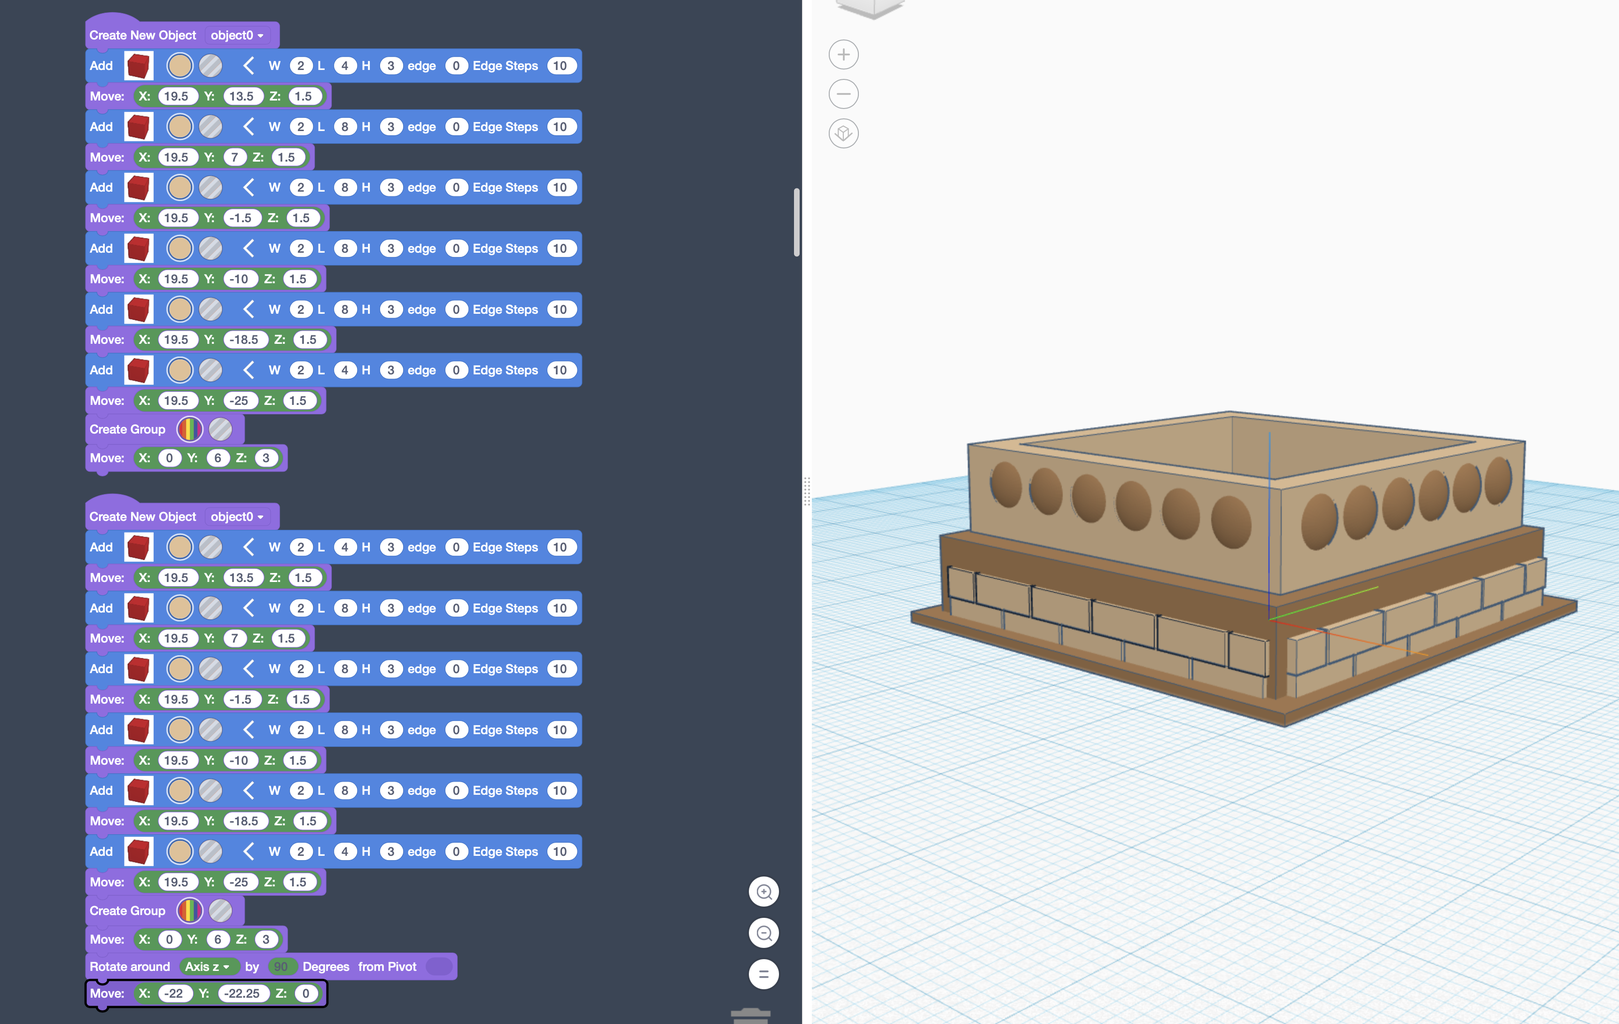Viewport: 1619px width, 1024px height.
Task: Select the red box shape icon in first Add block
Action: pyautogui.click(x=138, y=65)
